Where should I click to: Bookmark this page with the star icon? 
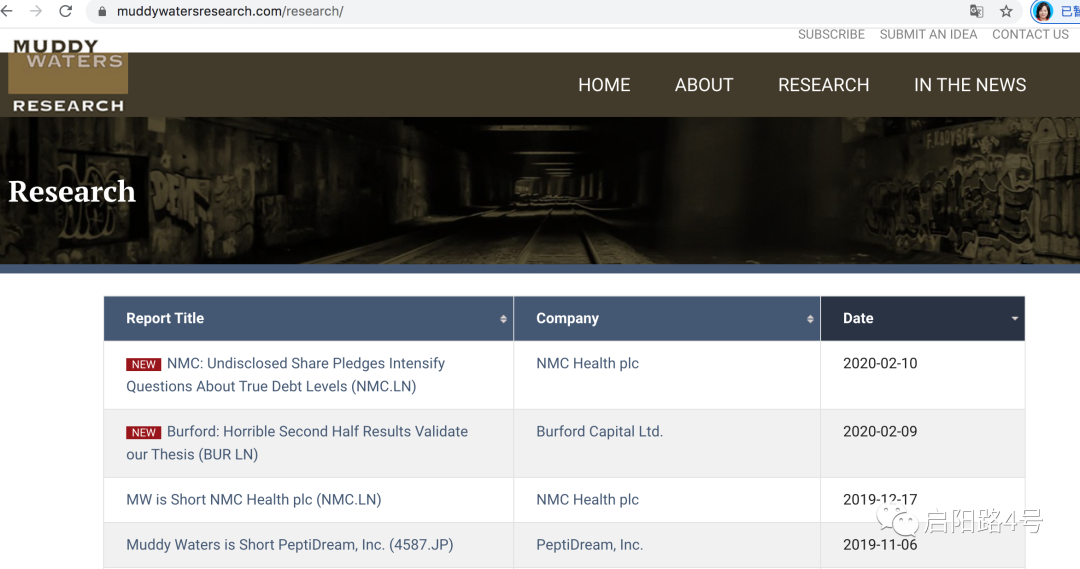(x=1006, y=11)
